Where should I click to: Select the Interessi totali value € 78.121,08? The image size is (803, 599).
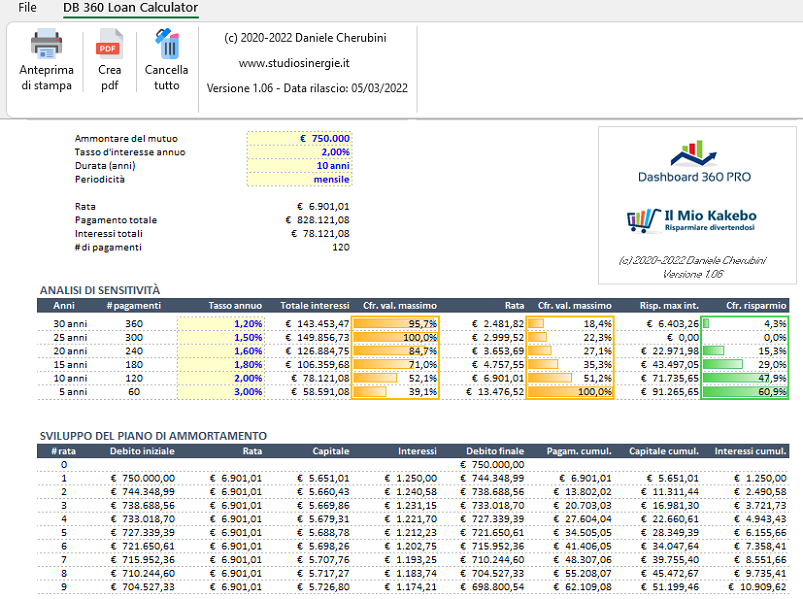(320, 233)
